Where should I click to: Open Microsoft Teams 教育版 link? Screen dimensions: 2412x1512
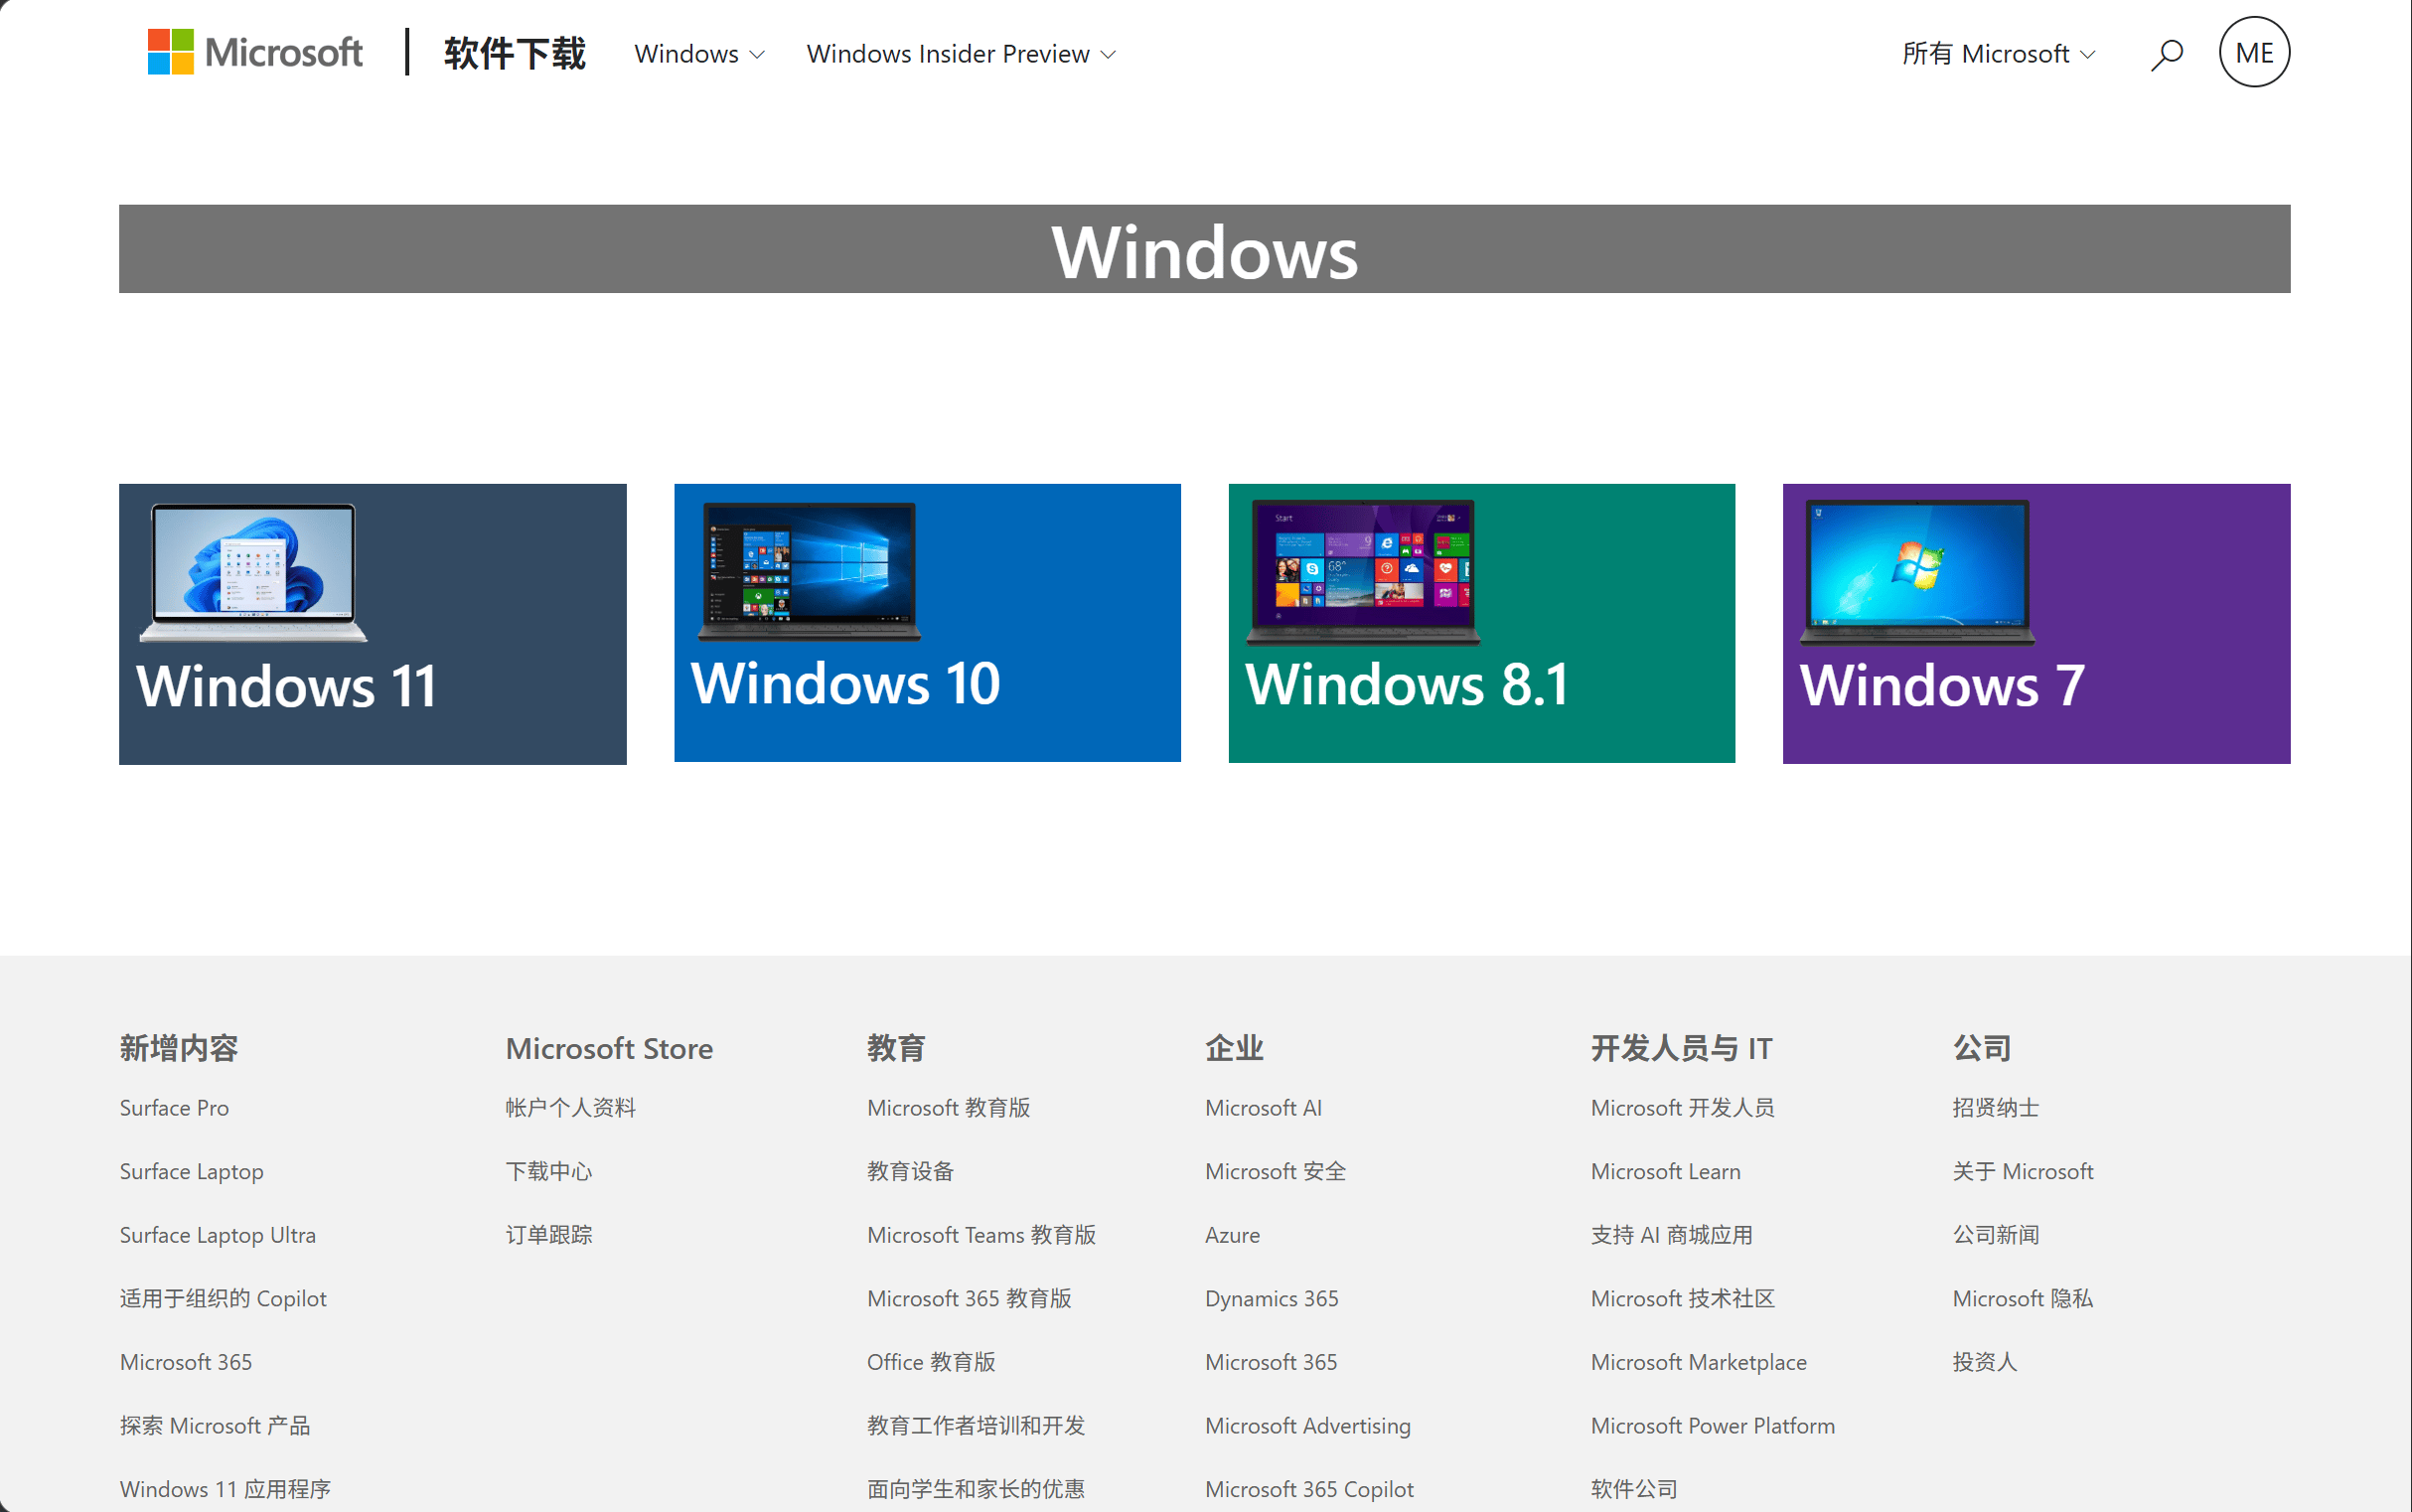pyautogui.click(x=981, y=1235)
